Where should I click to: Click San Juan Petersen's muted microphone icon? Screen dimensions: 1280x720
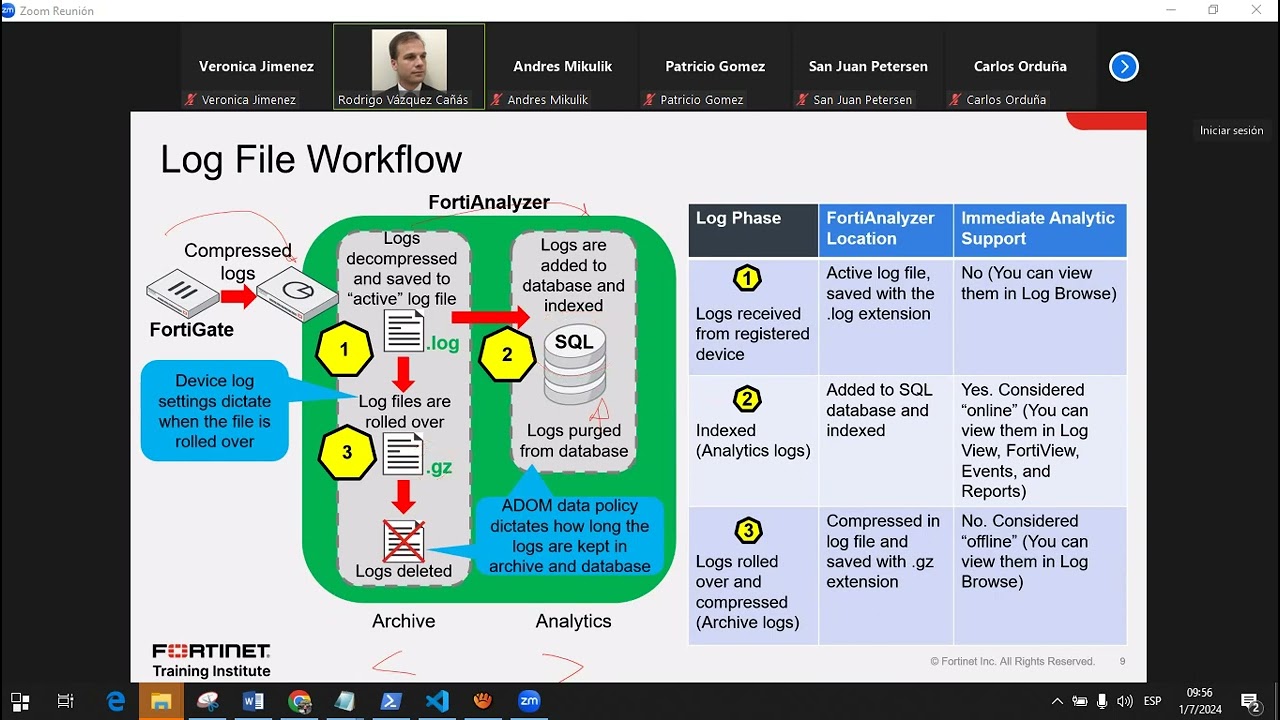click(802, 100)
